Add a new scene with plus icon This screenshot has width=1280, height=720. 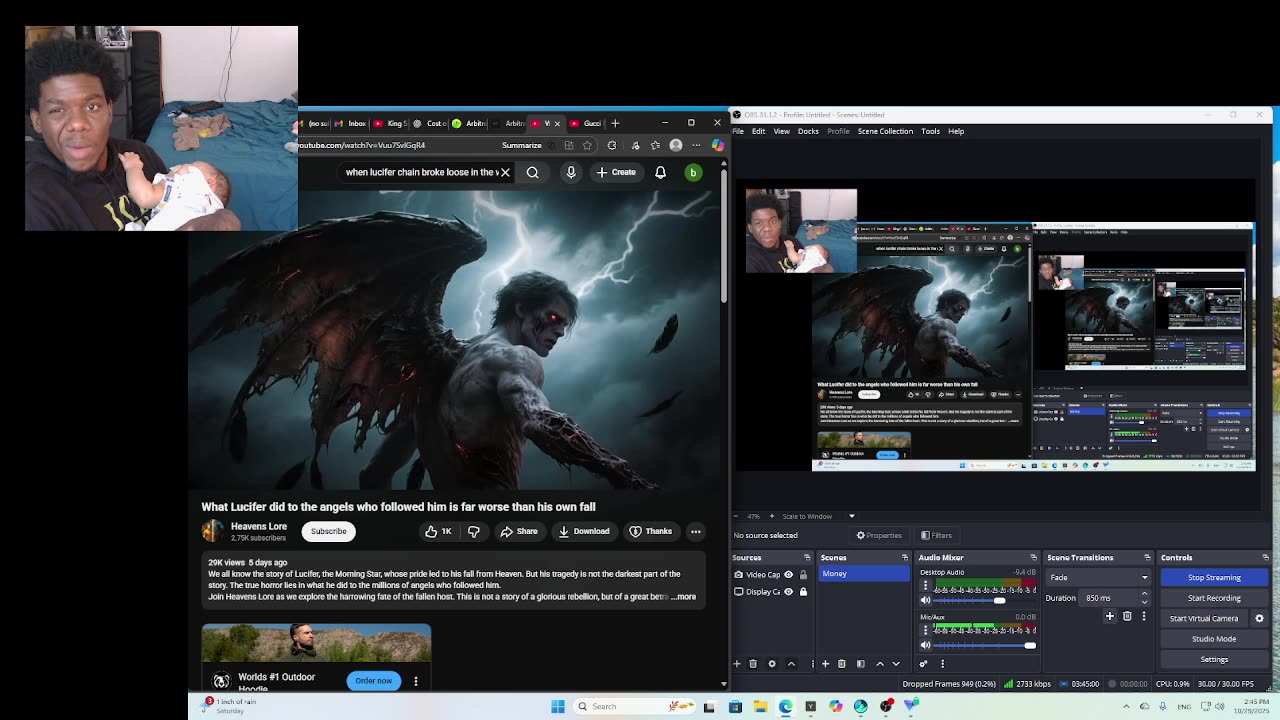825,663
